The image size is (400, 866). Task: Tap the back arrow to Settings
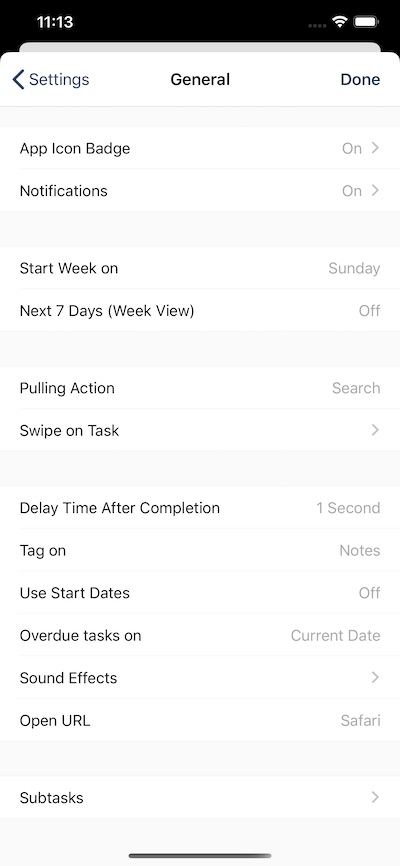pos(18,80)
